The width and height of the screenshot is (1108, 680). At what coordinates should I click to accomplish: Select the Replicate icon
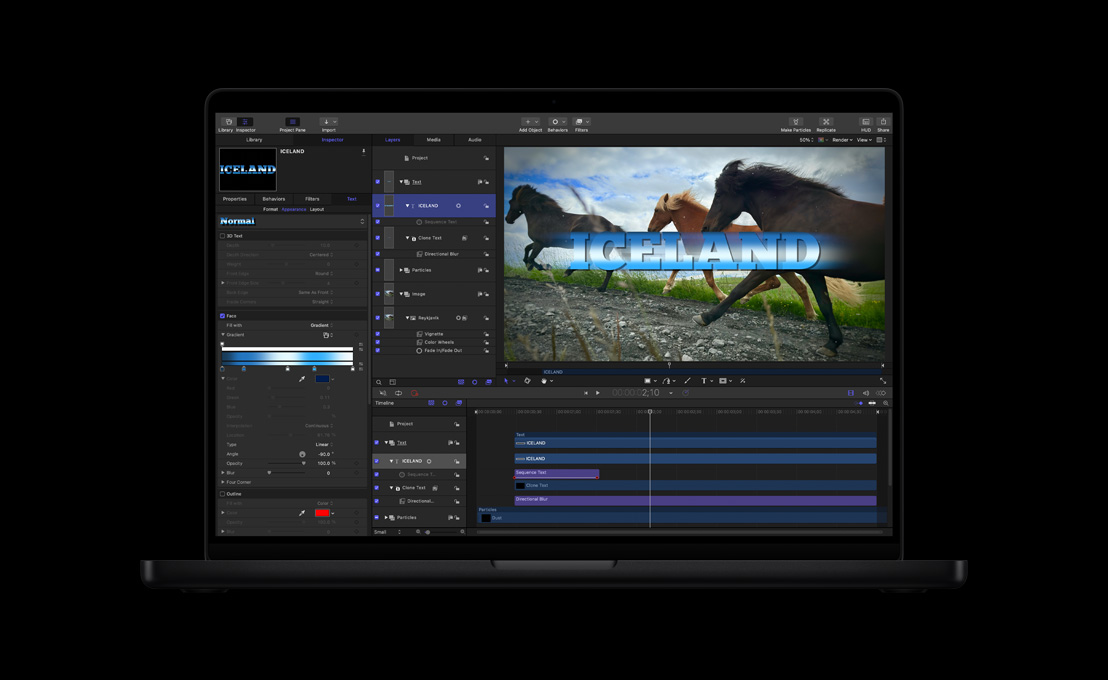tap(826, 122)
